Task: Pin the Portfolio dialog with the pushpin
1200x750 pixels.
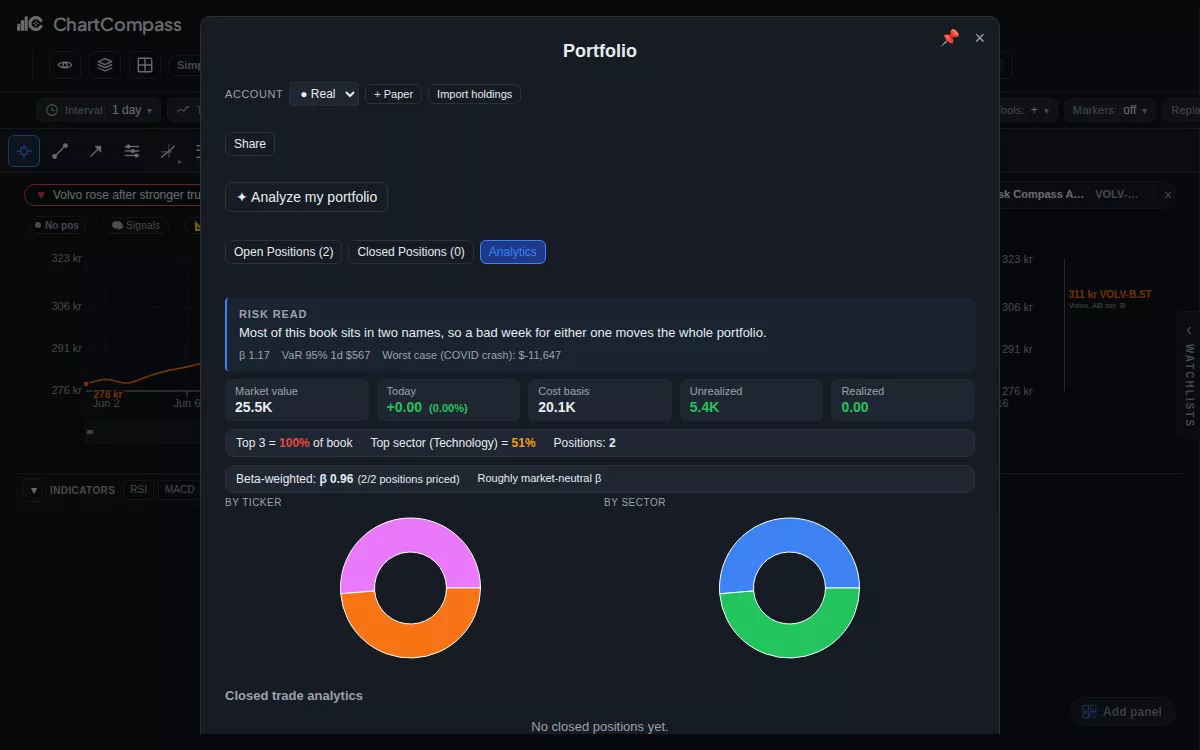Action: click(950, 38)
